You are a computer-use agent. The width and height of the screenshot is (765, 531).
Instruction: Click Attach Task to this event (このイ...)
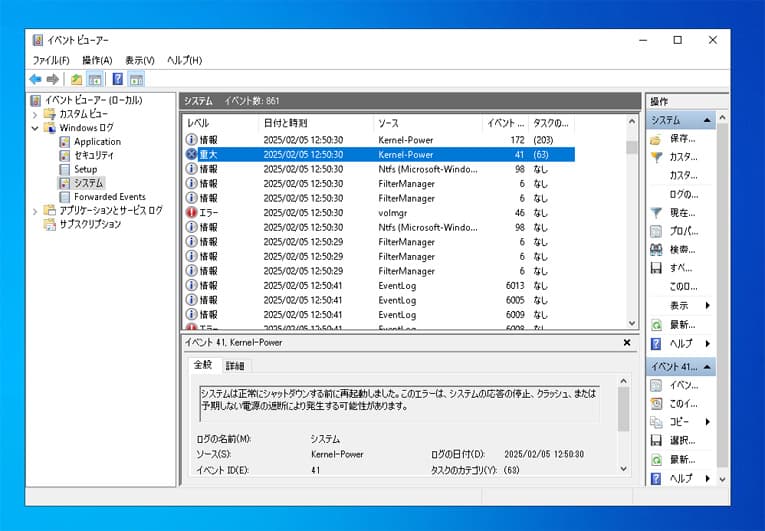click(656, 404)
